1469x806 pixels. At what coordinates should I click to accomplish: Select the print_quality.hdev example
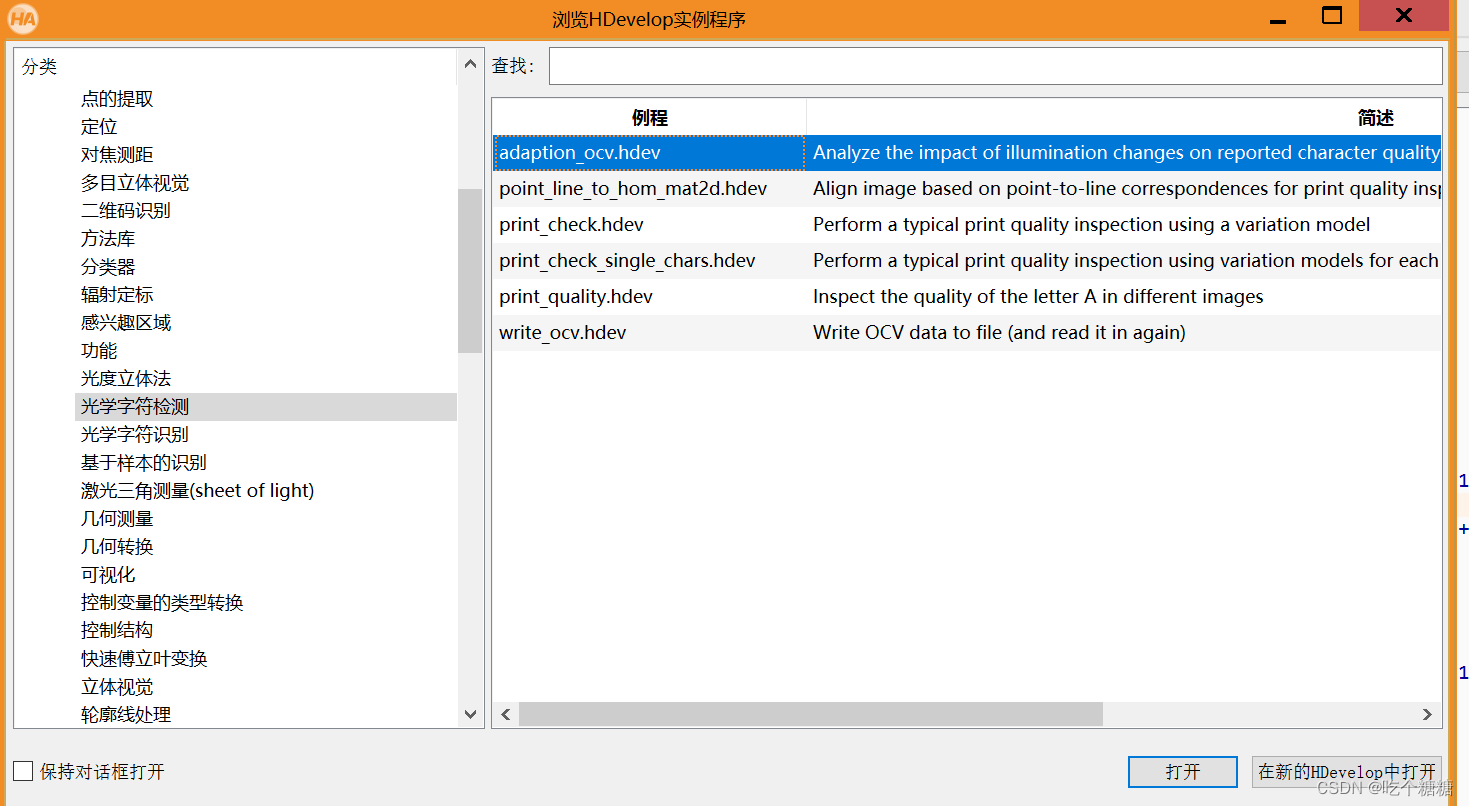[x=576, y=297]
